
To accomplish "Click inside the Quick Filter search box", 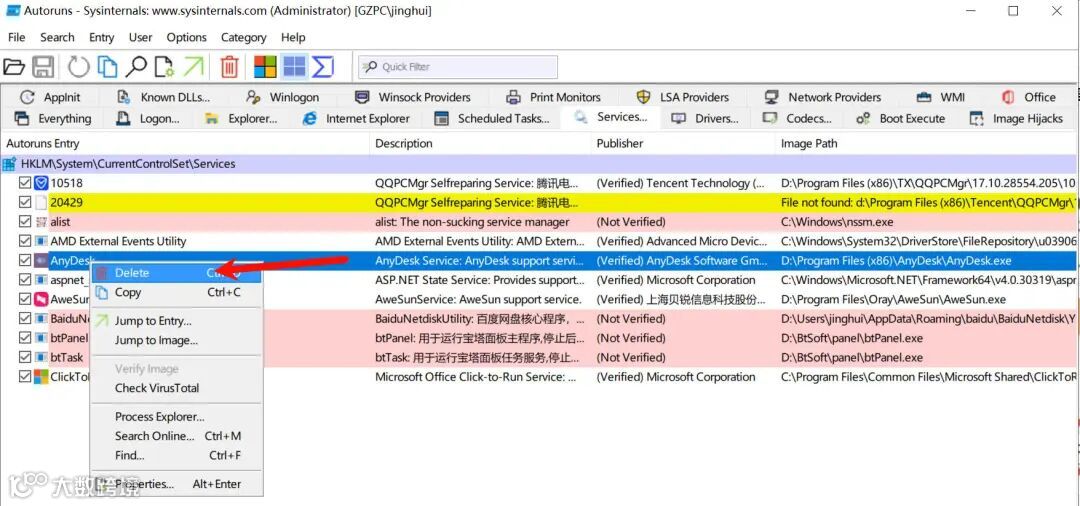I will point(458,67).
